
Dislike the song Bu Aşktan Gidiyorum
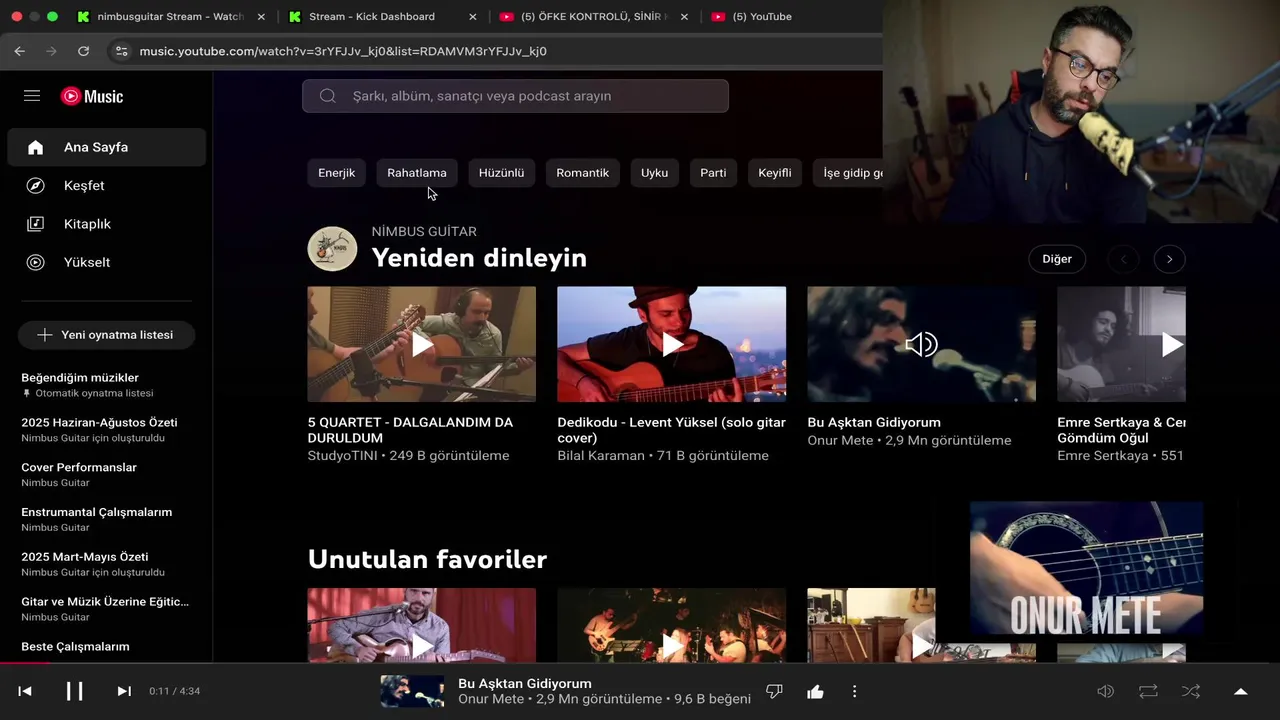pyautogui.click(x=774, y=691)
